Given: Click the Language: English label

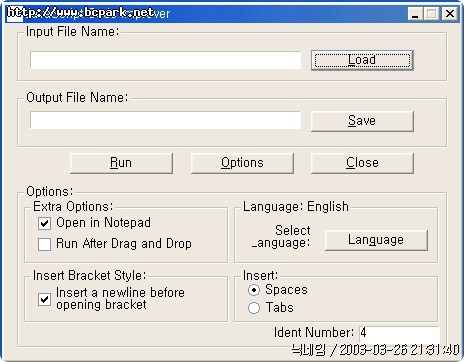Looking at the screenshot, I should (x=296, y=207).
